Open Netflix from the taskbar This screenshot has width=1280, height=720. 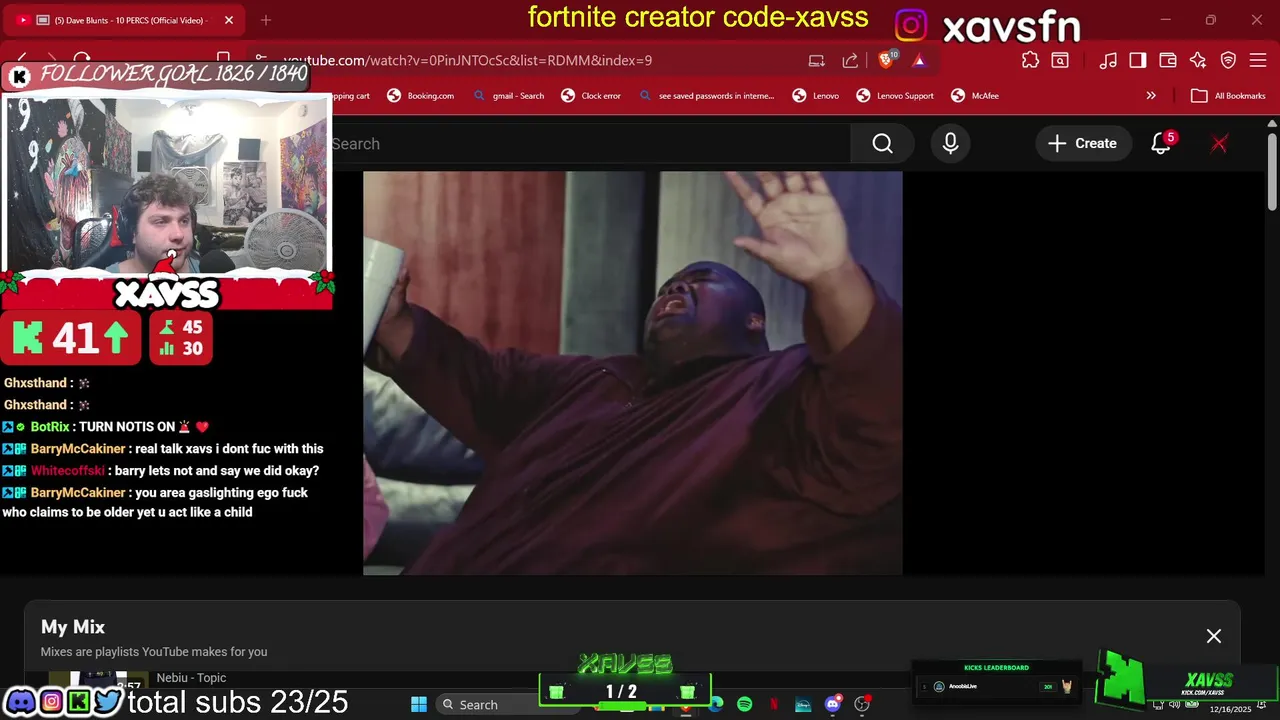[x=774, y=705]
